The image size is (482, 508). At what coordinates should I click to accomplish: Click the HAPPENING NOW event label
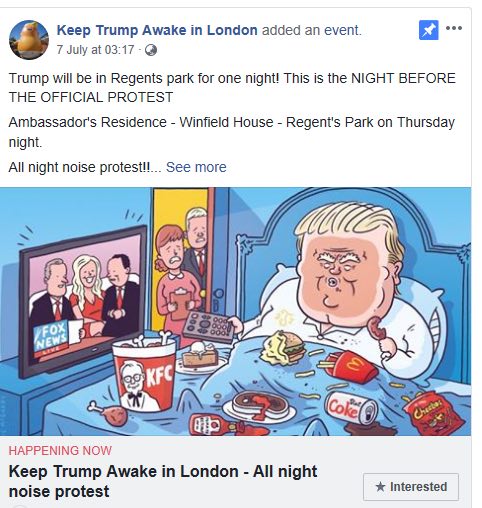(x=60, y=451)
